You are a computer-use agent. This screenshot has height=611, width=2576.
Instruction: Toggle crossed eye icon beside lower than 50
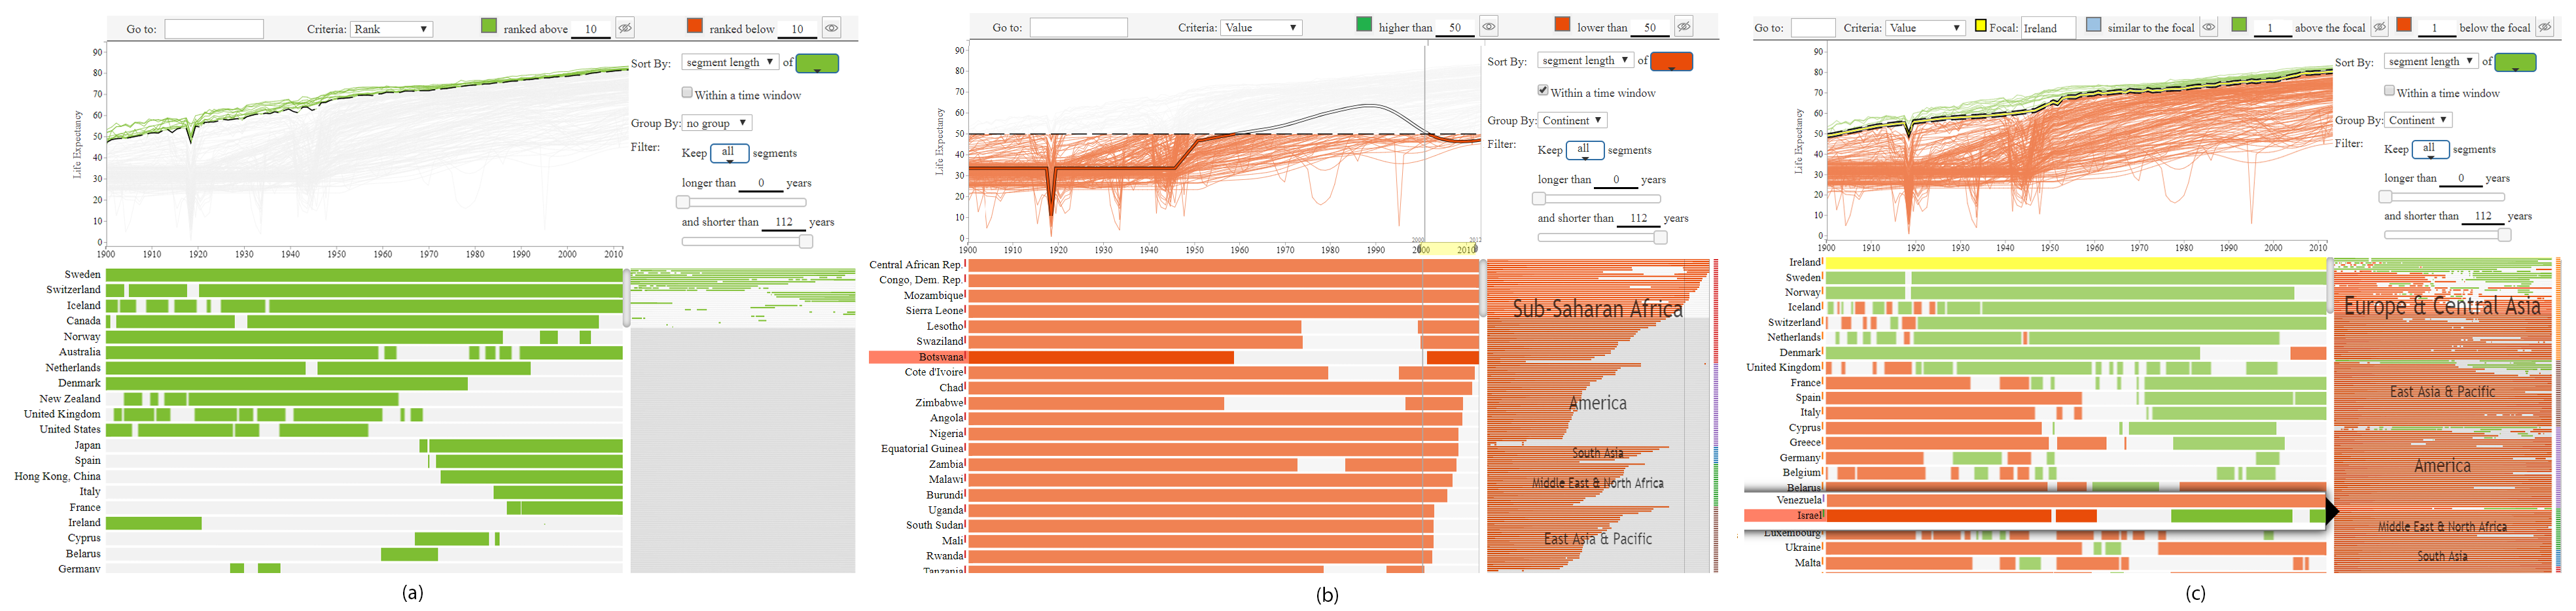point(1684,27)
